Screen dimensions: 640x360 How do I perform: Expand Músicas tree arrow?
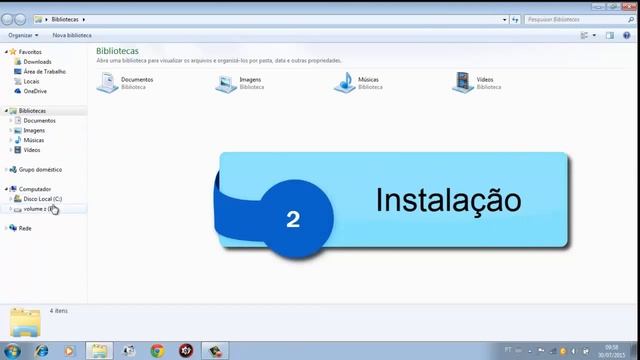[x=11, y=140]
